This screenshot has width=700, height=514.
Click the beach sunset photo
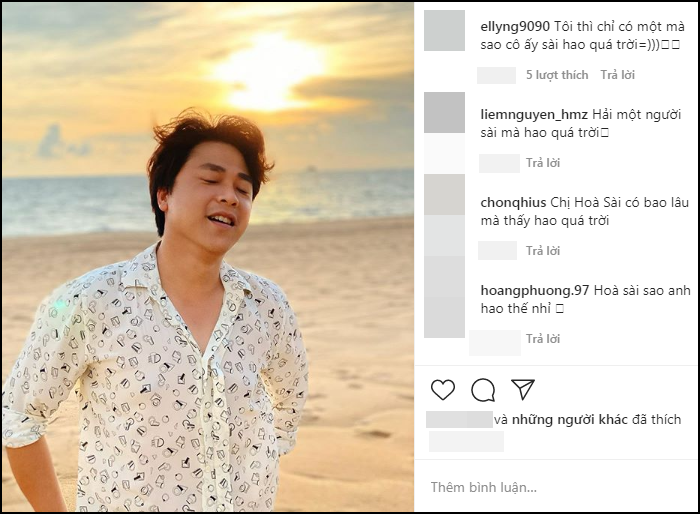(207, 257)
